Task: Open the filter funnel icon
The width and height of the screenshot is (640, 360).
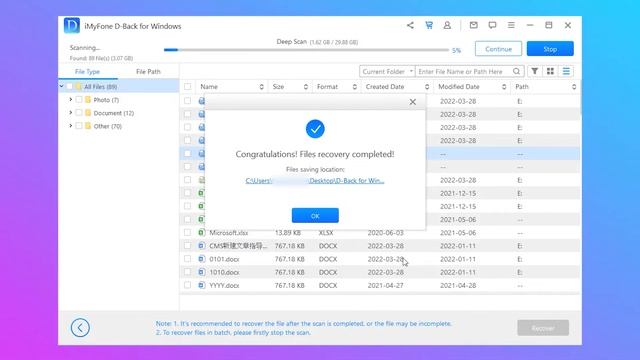Action: 534,71
